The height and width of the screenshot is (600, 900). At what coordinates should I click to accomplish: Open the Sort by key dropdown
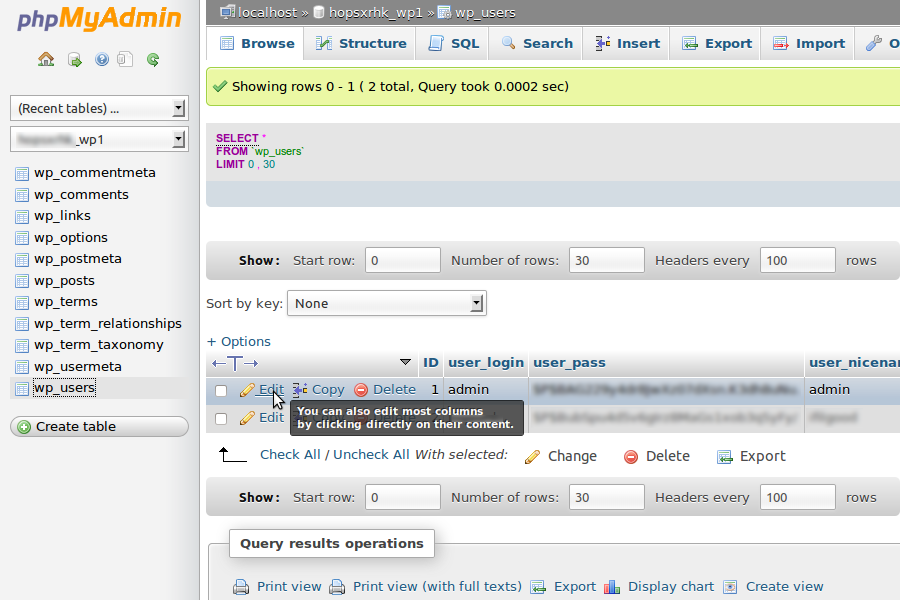(386, 303)
